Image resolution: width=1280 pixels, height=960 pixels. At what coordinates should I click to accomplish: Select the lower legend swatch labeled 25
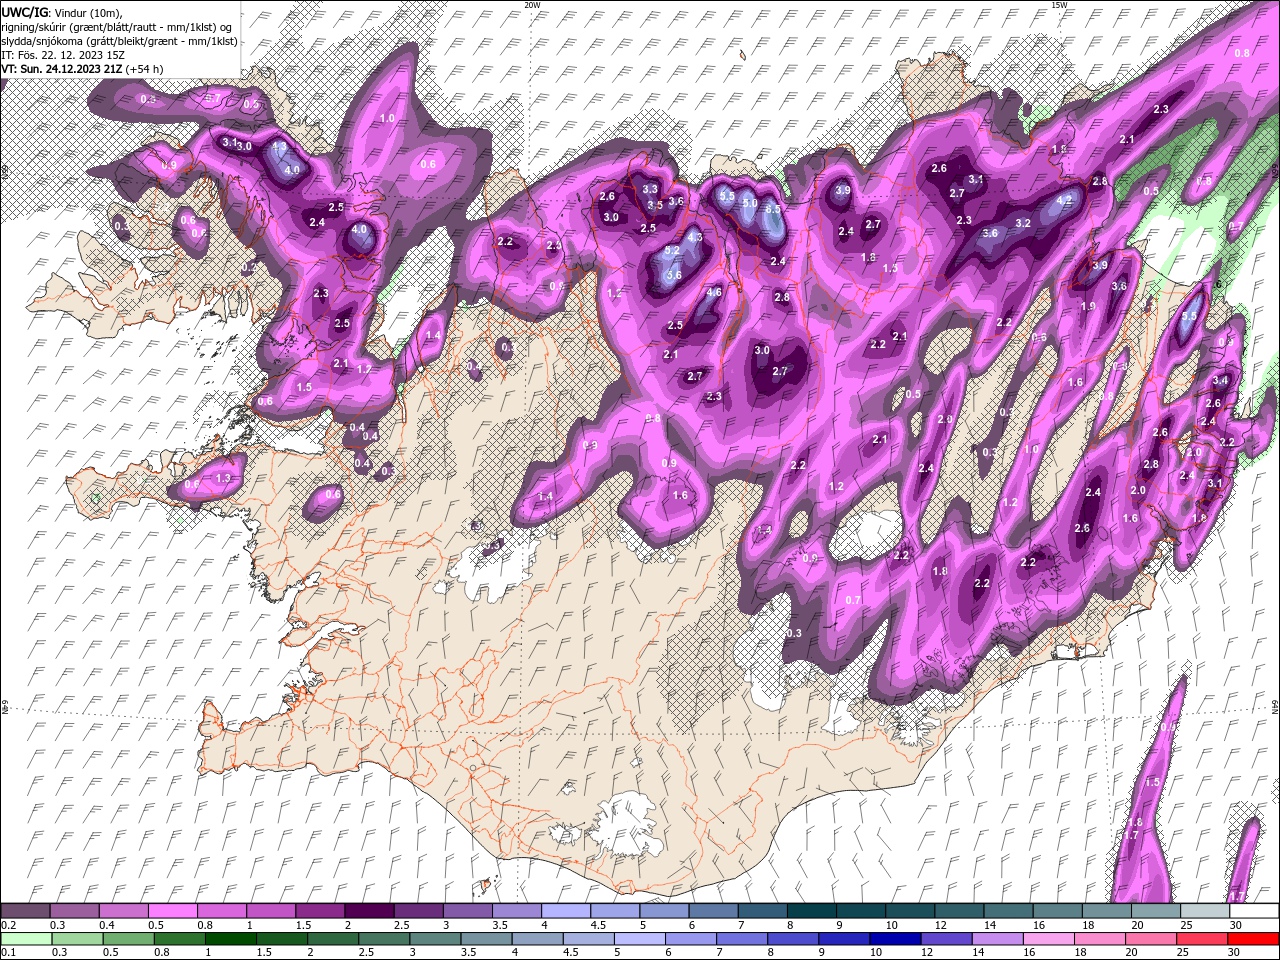(1200, 939)
